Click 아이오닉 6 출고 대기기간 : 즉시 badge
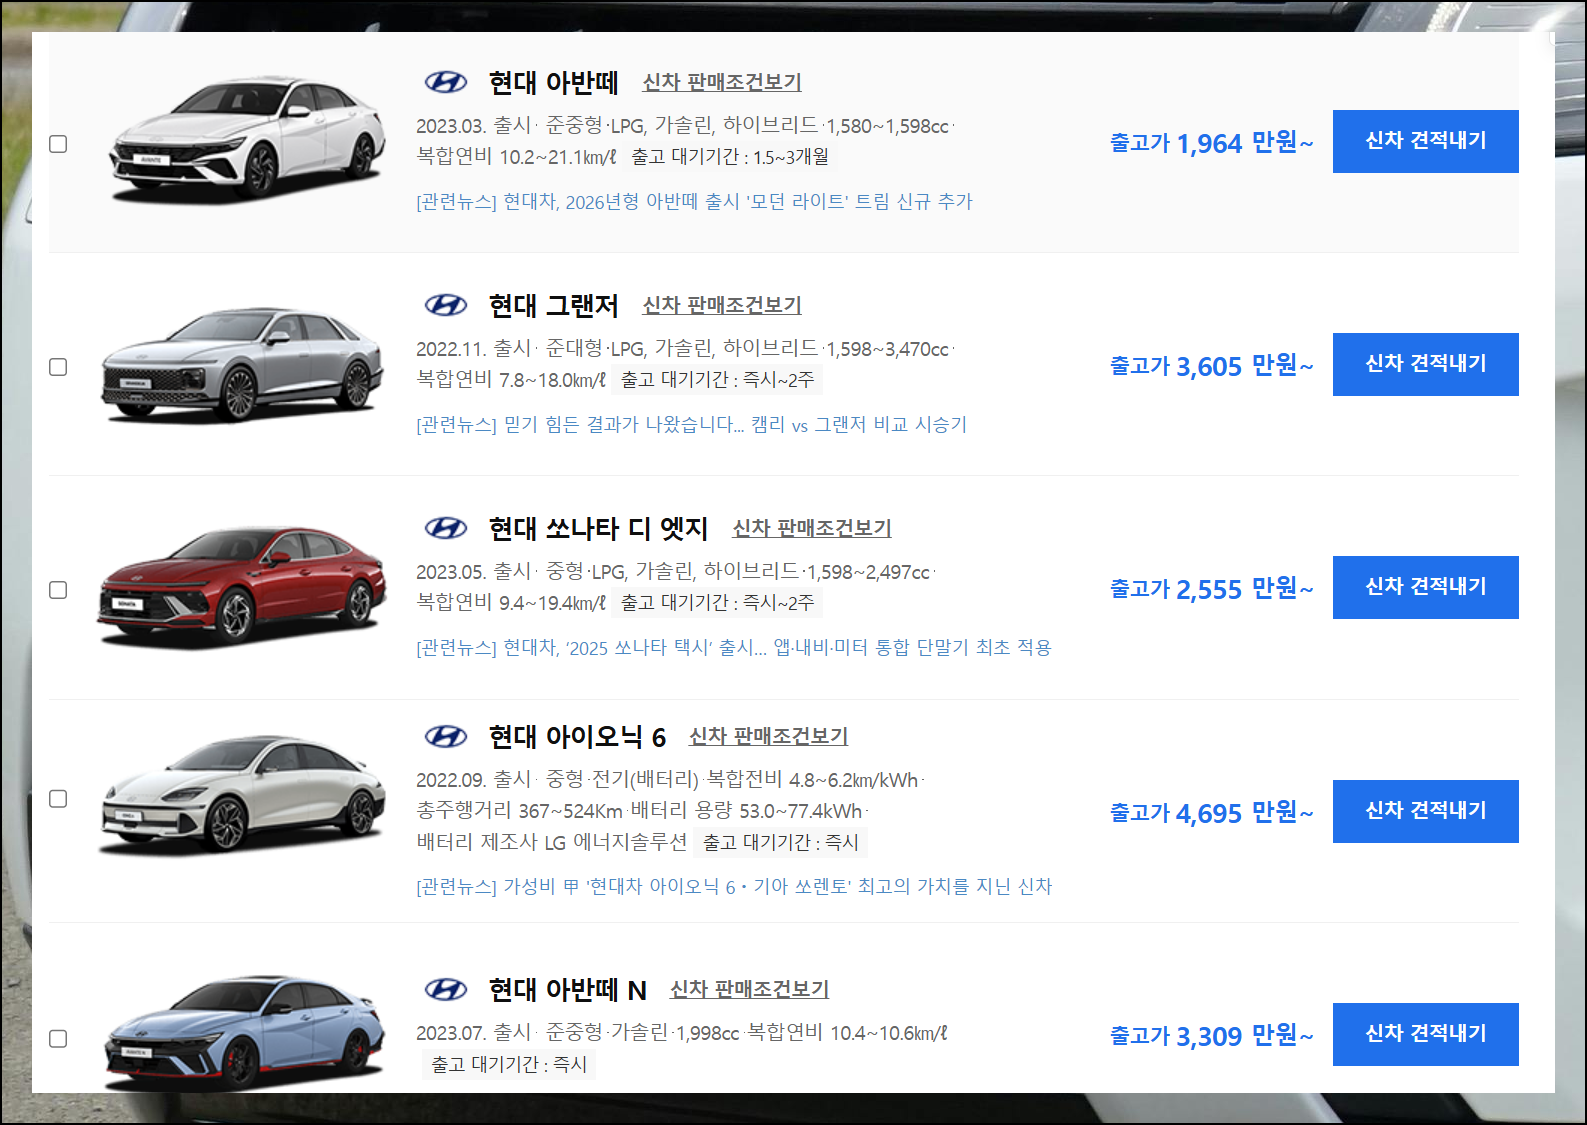The image size is (1587, 1125). (x=781, y=843)
